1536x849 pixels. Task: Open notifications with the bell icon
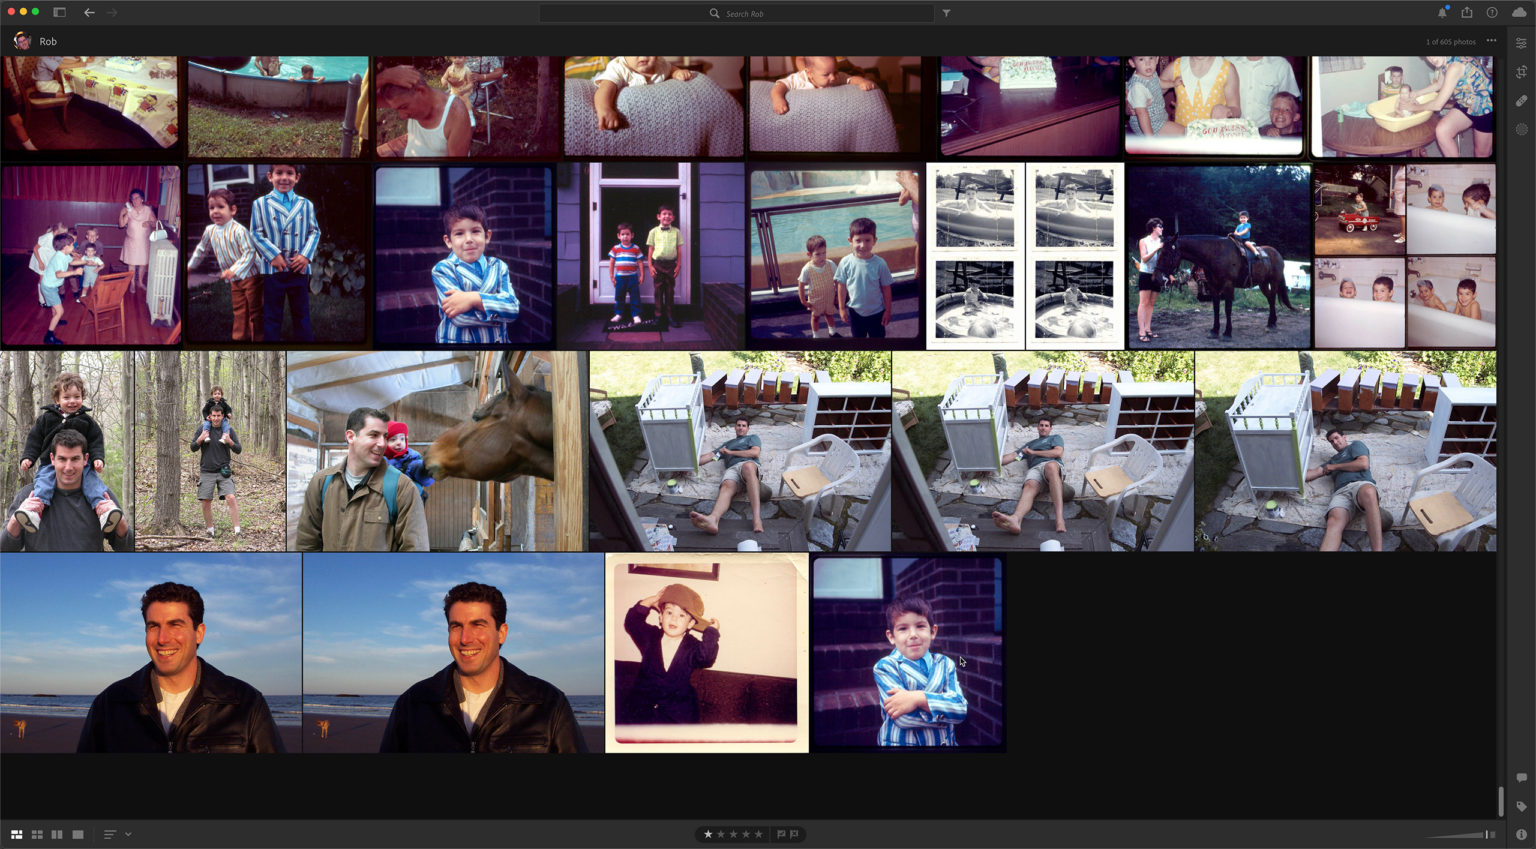(x=1441, y=12)
